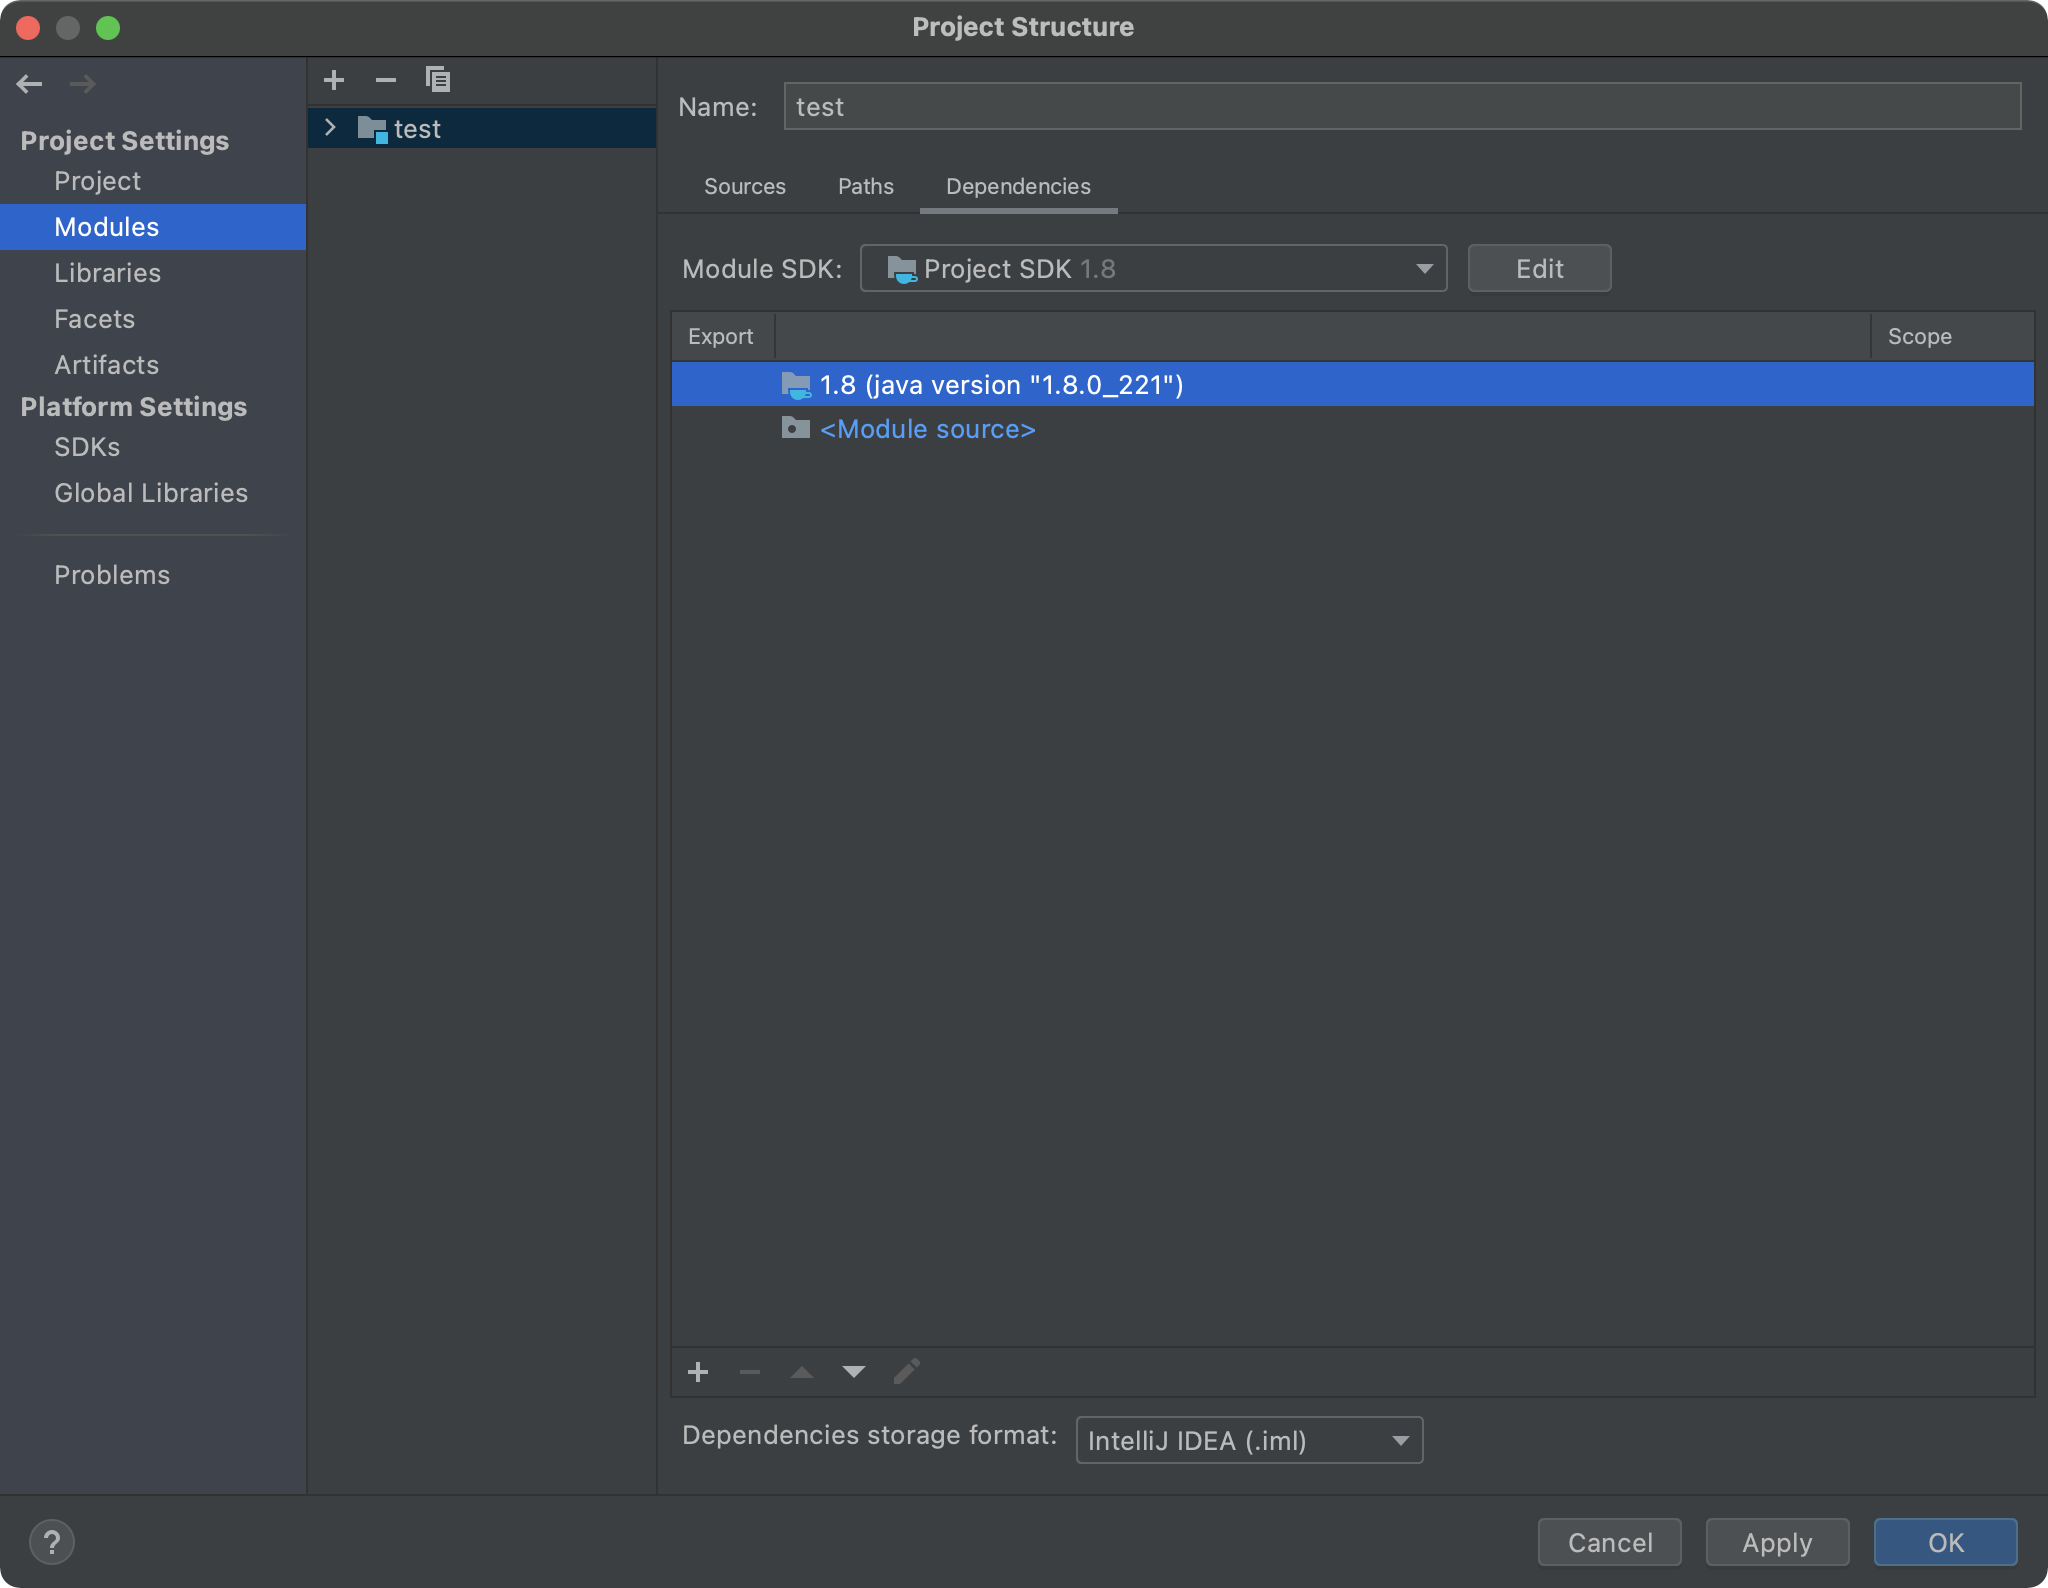Switch to the Sources tab
The image size is (2048, 1588).
pos(744,187)
